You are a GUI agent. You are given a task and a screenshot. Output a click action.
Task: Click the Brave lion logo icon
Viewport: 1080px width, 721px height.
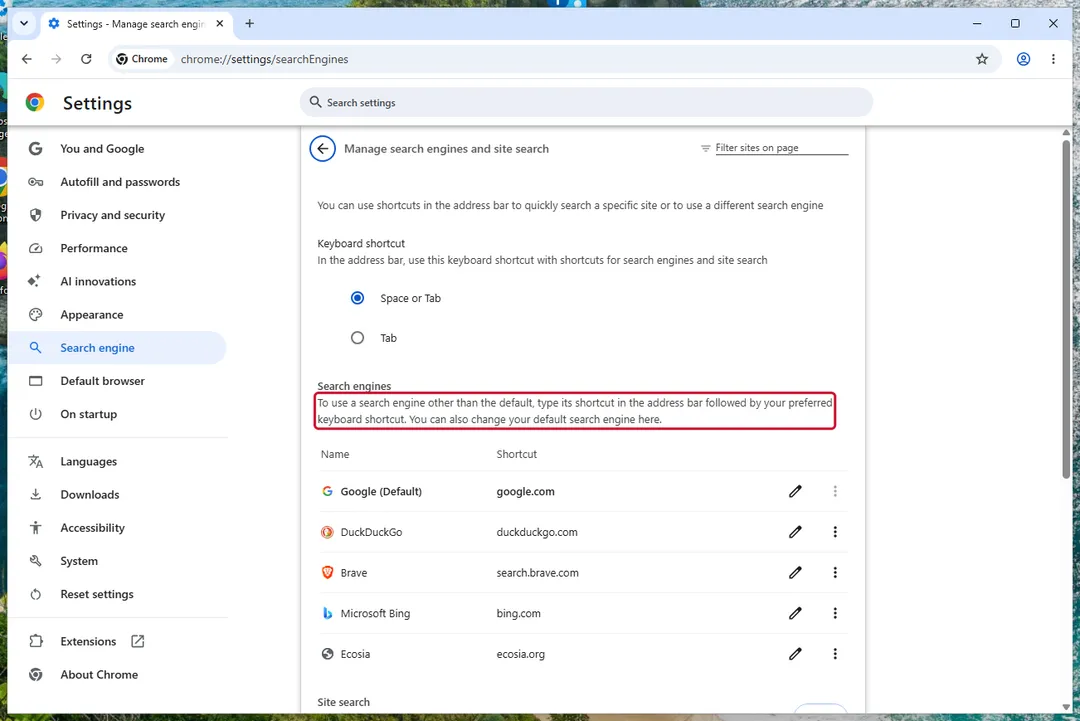(x=327, y=572)
